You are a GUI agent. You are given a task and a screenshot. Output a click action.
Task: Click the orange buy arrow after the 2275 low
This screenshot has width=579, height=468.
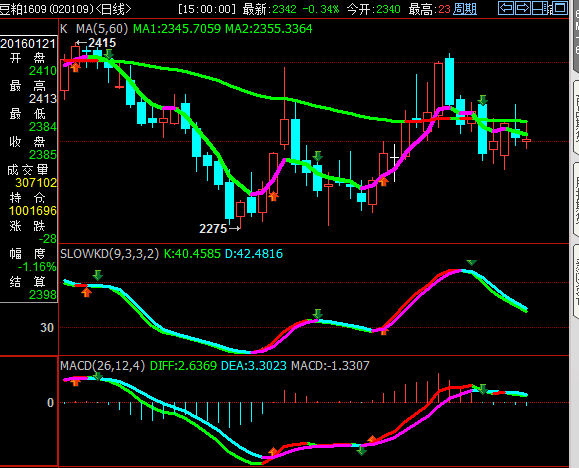(x=273, y=196)
